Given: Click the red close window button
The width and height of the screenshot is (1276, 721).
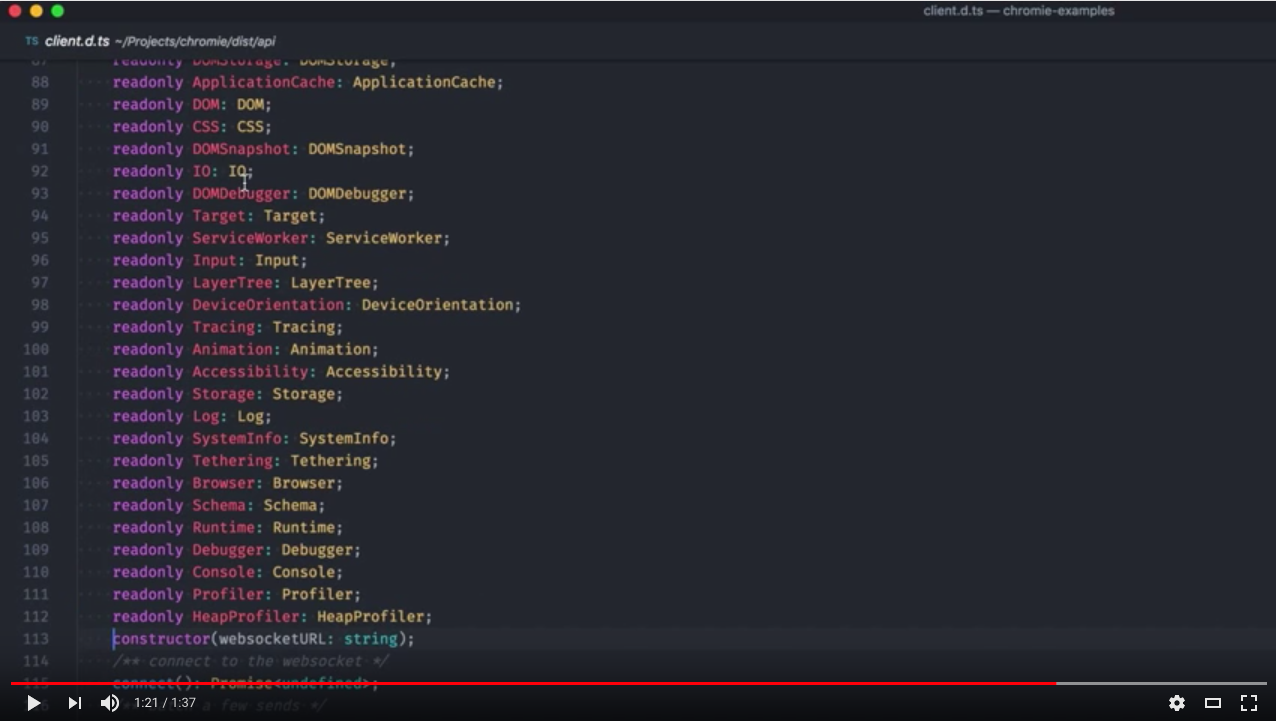Looking at the screenshot, I should pyautogui.click(x=15, y=11).
